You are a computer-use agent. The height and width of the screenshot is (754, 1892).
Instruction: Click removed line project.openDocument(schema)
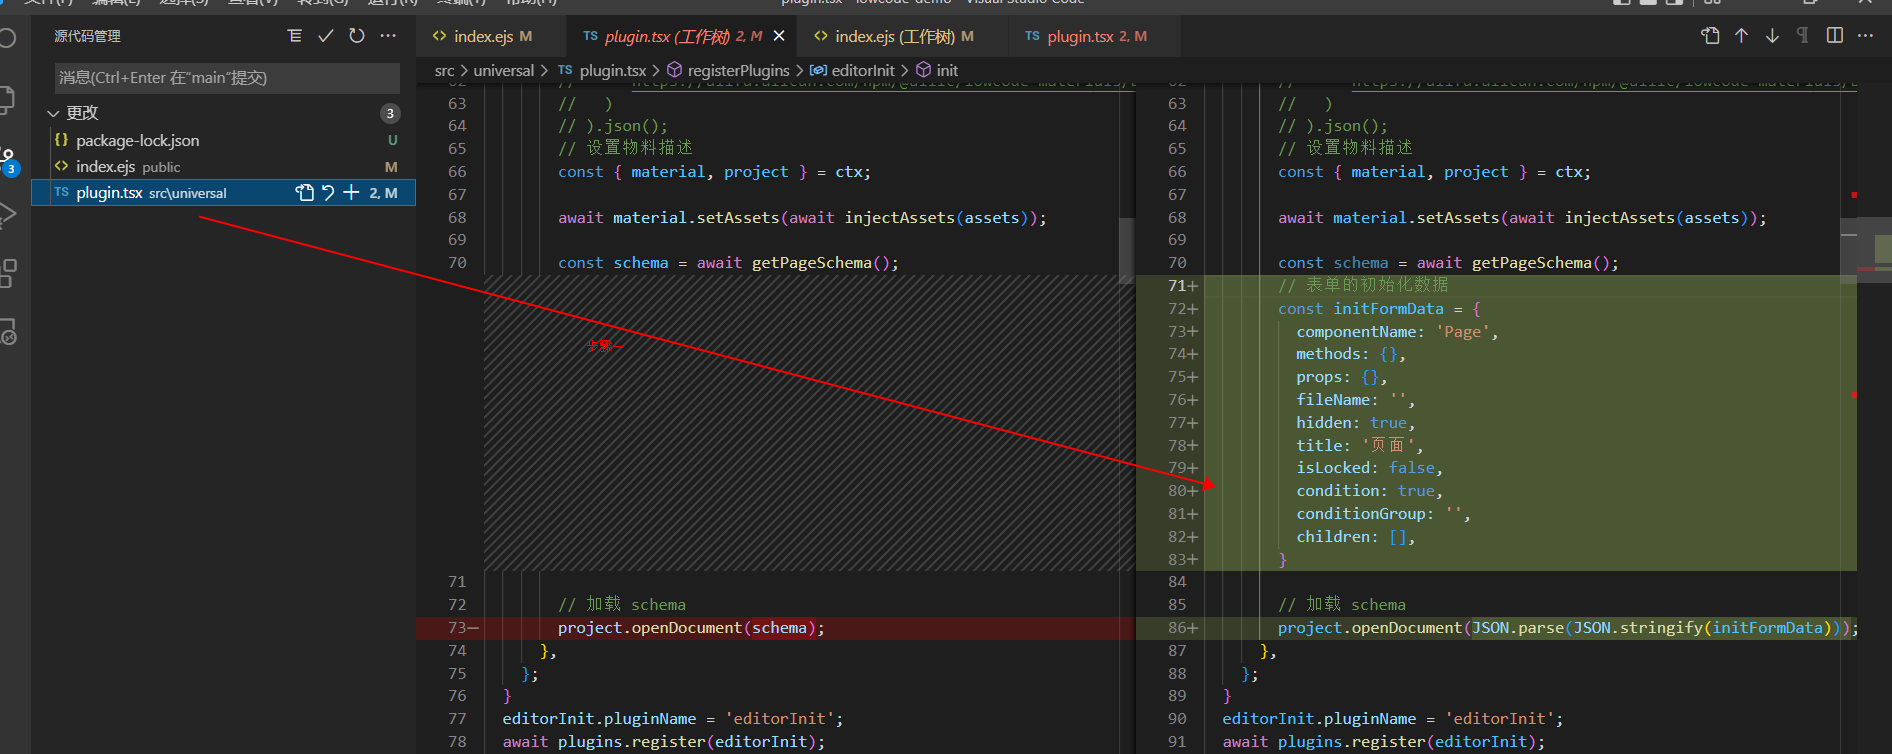click(x=691, y=628)
